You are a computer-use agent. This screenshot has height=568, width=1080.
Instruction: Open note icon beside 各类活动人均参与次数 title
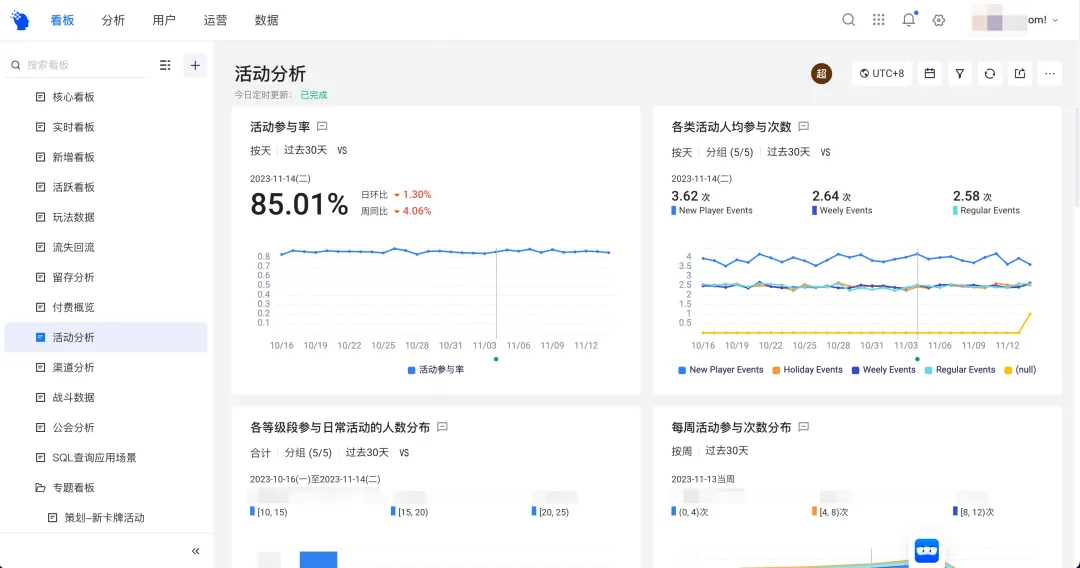coord(803,127)
